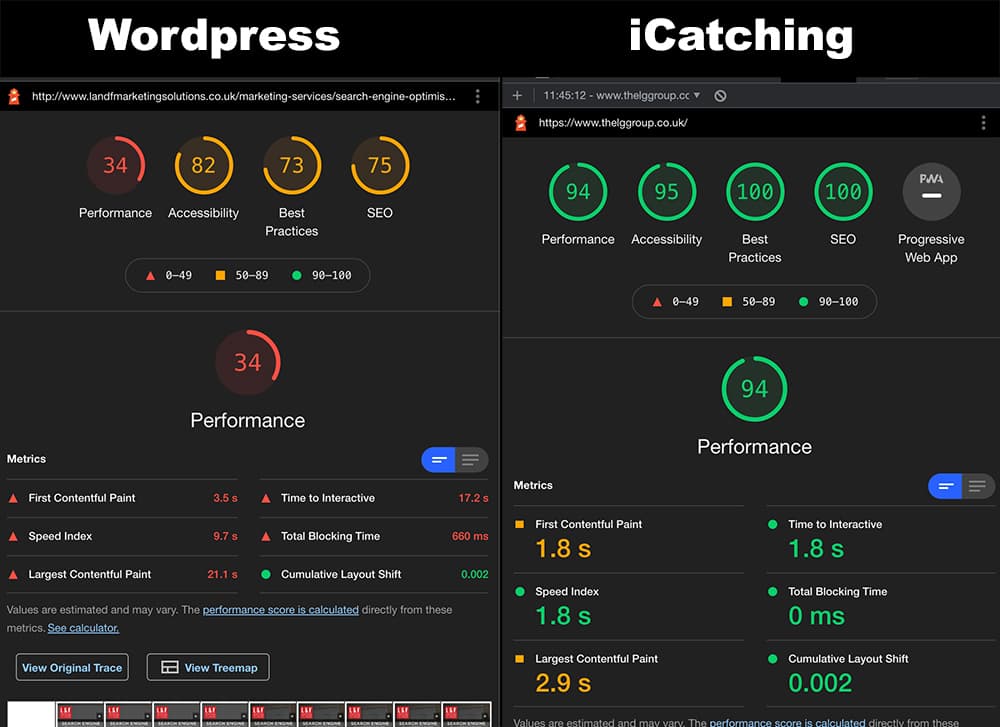This screenshot has width=1000, height=727.
Task: Click View Original Trace button
Action: click(x=72, y=668)
